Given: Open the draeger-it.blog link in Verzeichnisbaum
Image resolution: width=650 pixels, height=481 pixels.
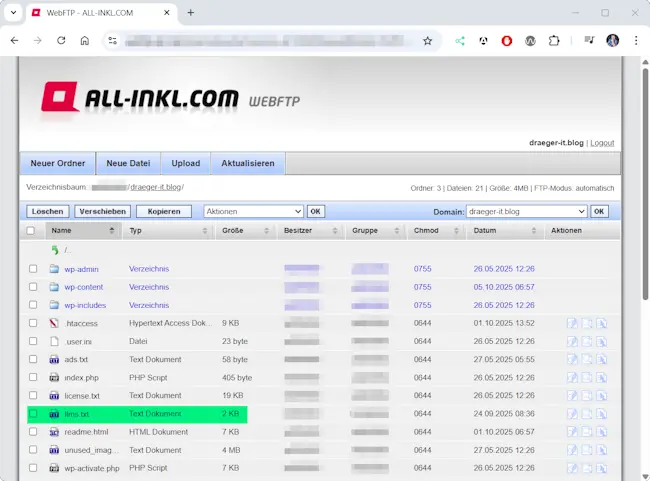Looking at the screenshot, I should [x=155, y=187].
